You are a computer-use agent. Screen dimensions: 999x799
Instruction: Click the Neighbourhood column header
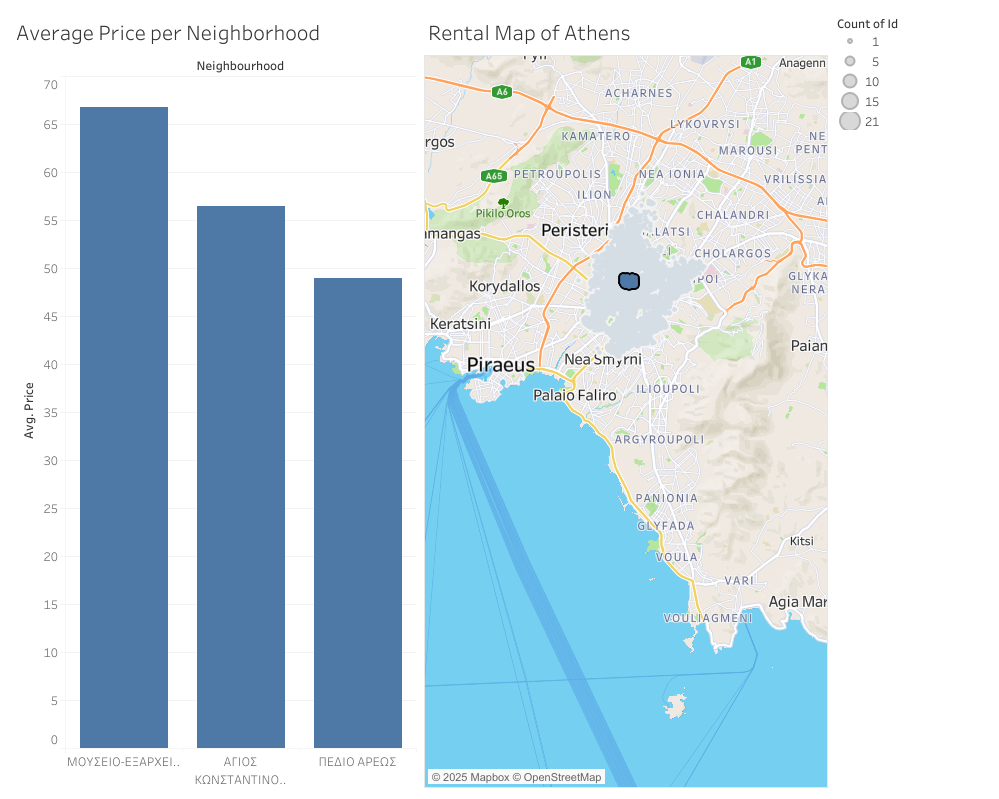click(240, 66)
